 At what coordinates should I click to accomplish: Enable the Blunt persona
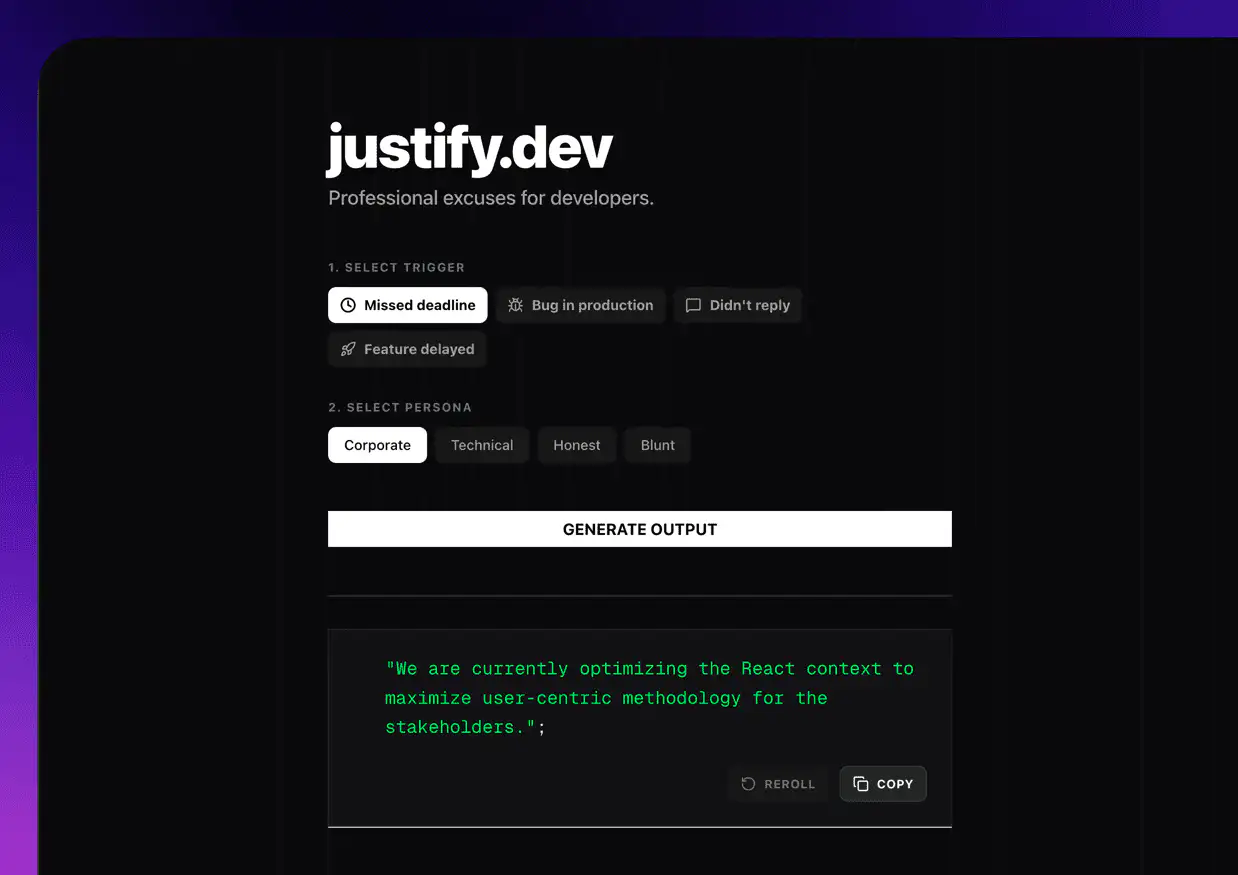(x=657, y=445)
